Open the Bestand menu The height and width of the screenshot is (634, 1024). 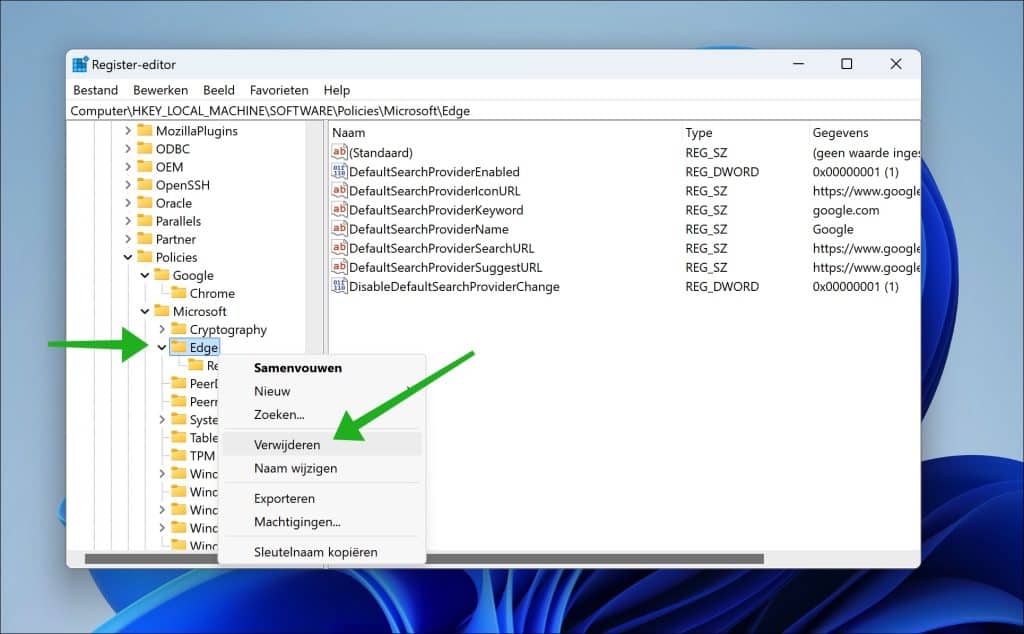95,90
